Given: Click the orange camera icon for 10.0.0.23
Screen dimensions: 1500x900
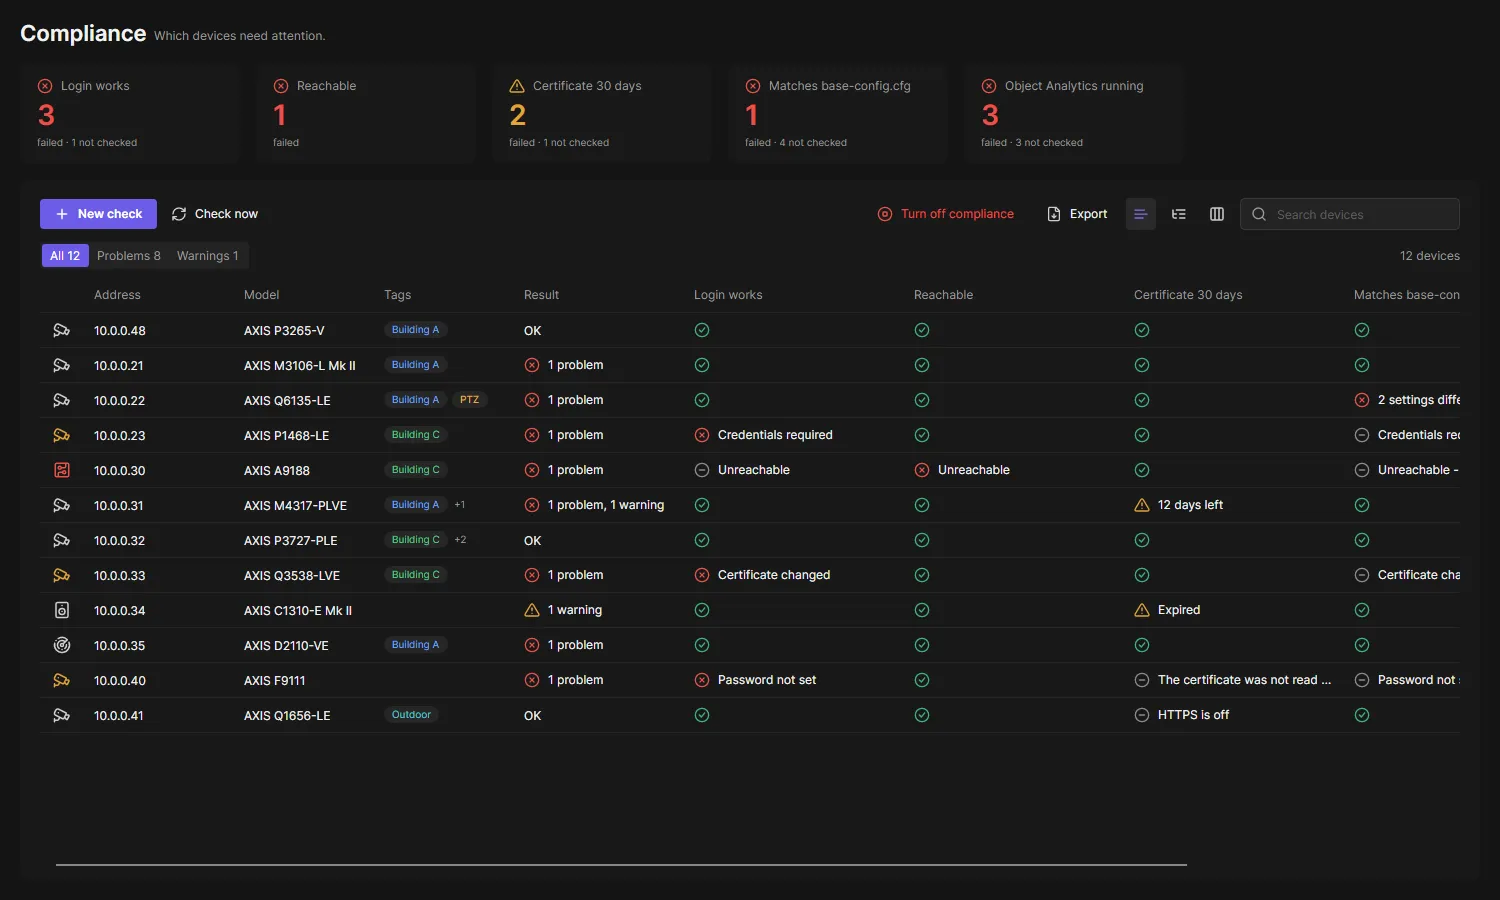Looking at the screenshot, I should (61, 435).
